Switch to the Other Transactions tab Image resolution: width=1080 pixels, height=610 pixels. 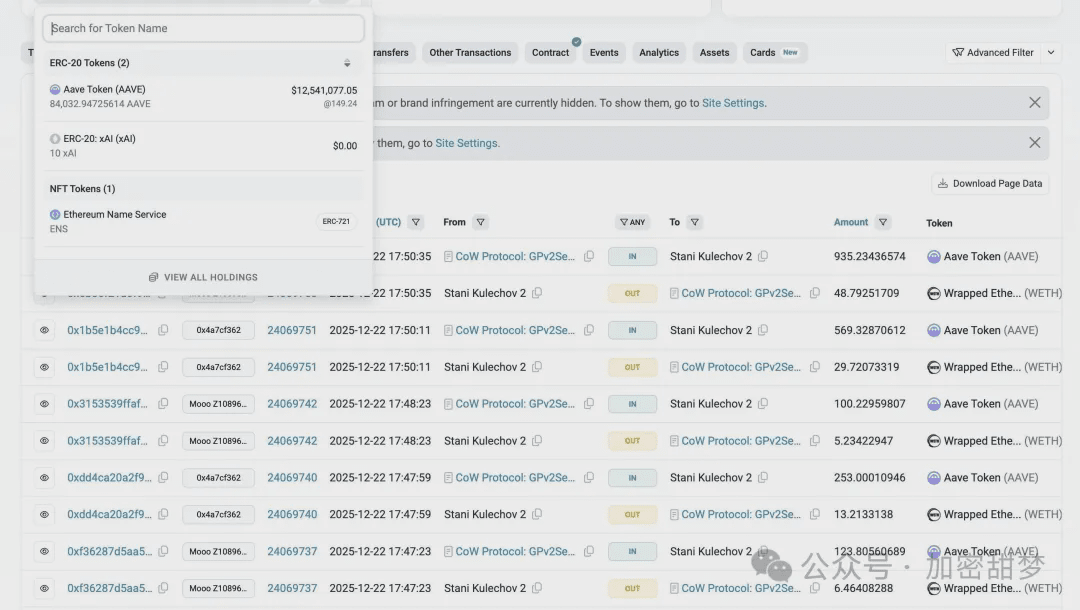point(470,52)
